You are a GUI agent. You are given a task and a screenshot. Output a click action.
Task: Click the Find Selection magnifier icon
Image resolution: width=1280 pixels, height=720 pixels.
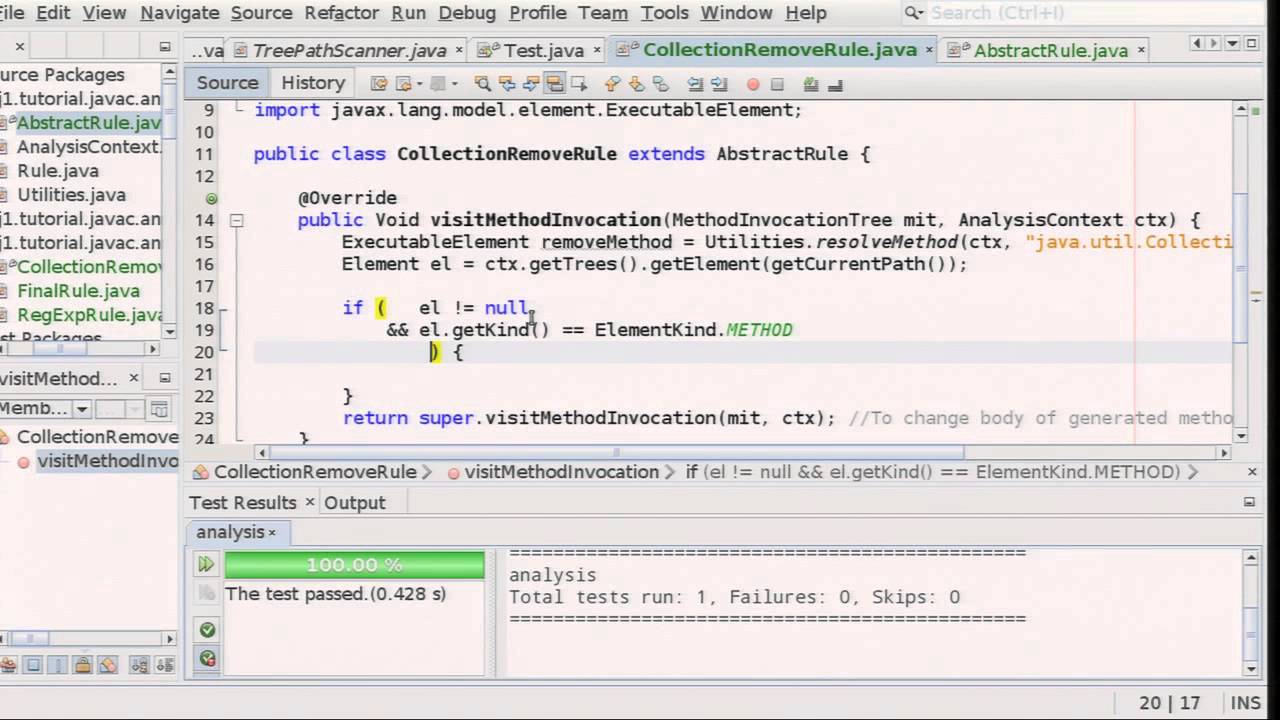click(x=482, y=84)
